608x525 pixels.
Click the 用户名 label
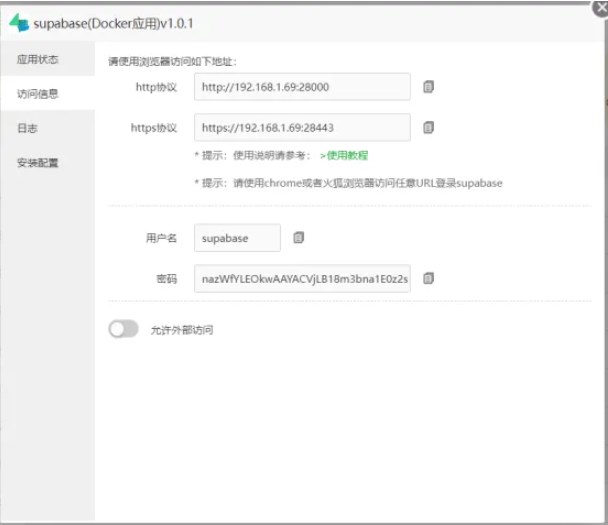coord(161,238)
